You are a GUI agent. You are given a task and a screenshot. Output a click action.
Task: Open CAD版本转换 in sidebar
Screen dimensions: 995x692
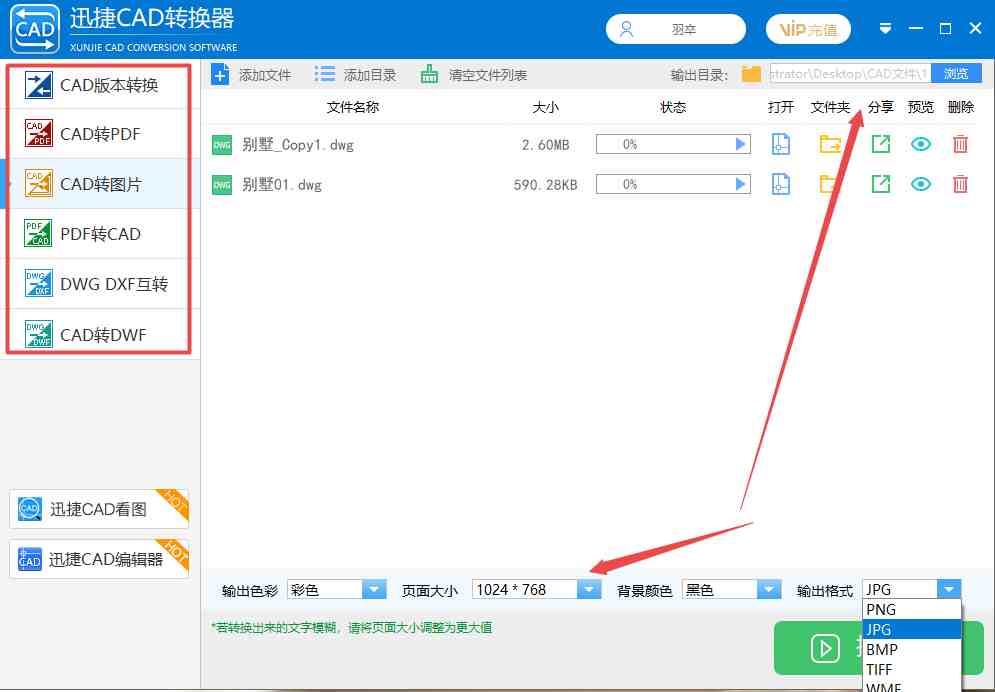[100, 85]
